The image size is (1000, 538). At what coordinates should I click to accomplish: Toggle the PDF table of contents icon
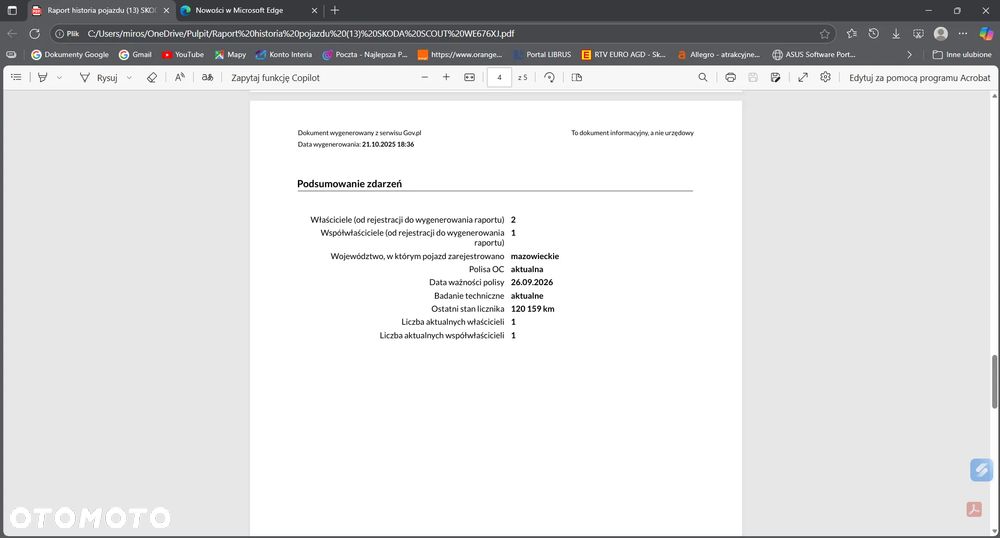16,77
